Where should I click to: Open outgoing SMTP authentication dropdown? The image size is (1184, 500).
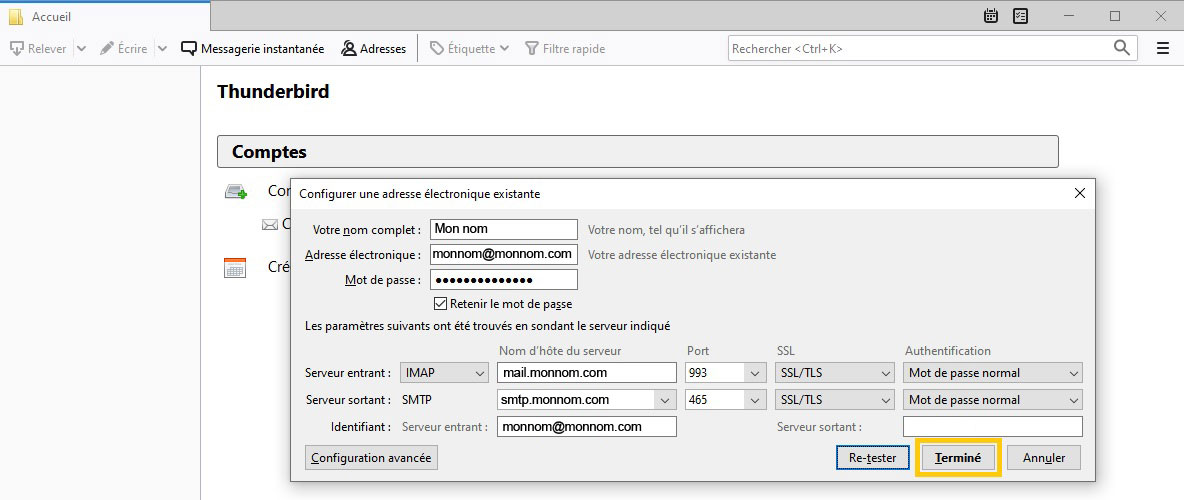[993, 400]
